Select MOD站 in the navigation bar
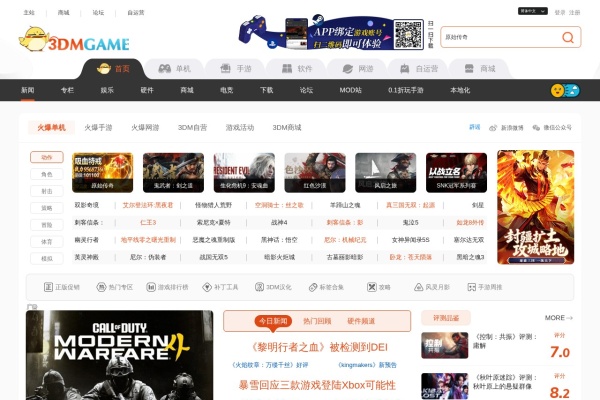This screenshot has width=600, height=400. point(351,90)
